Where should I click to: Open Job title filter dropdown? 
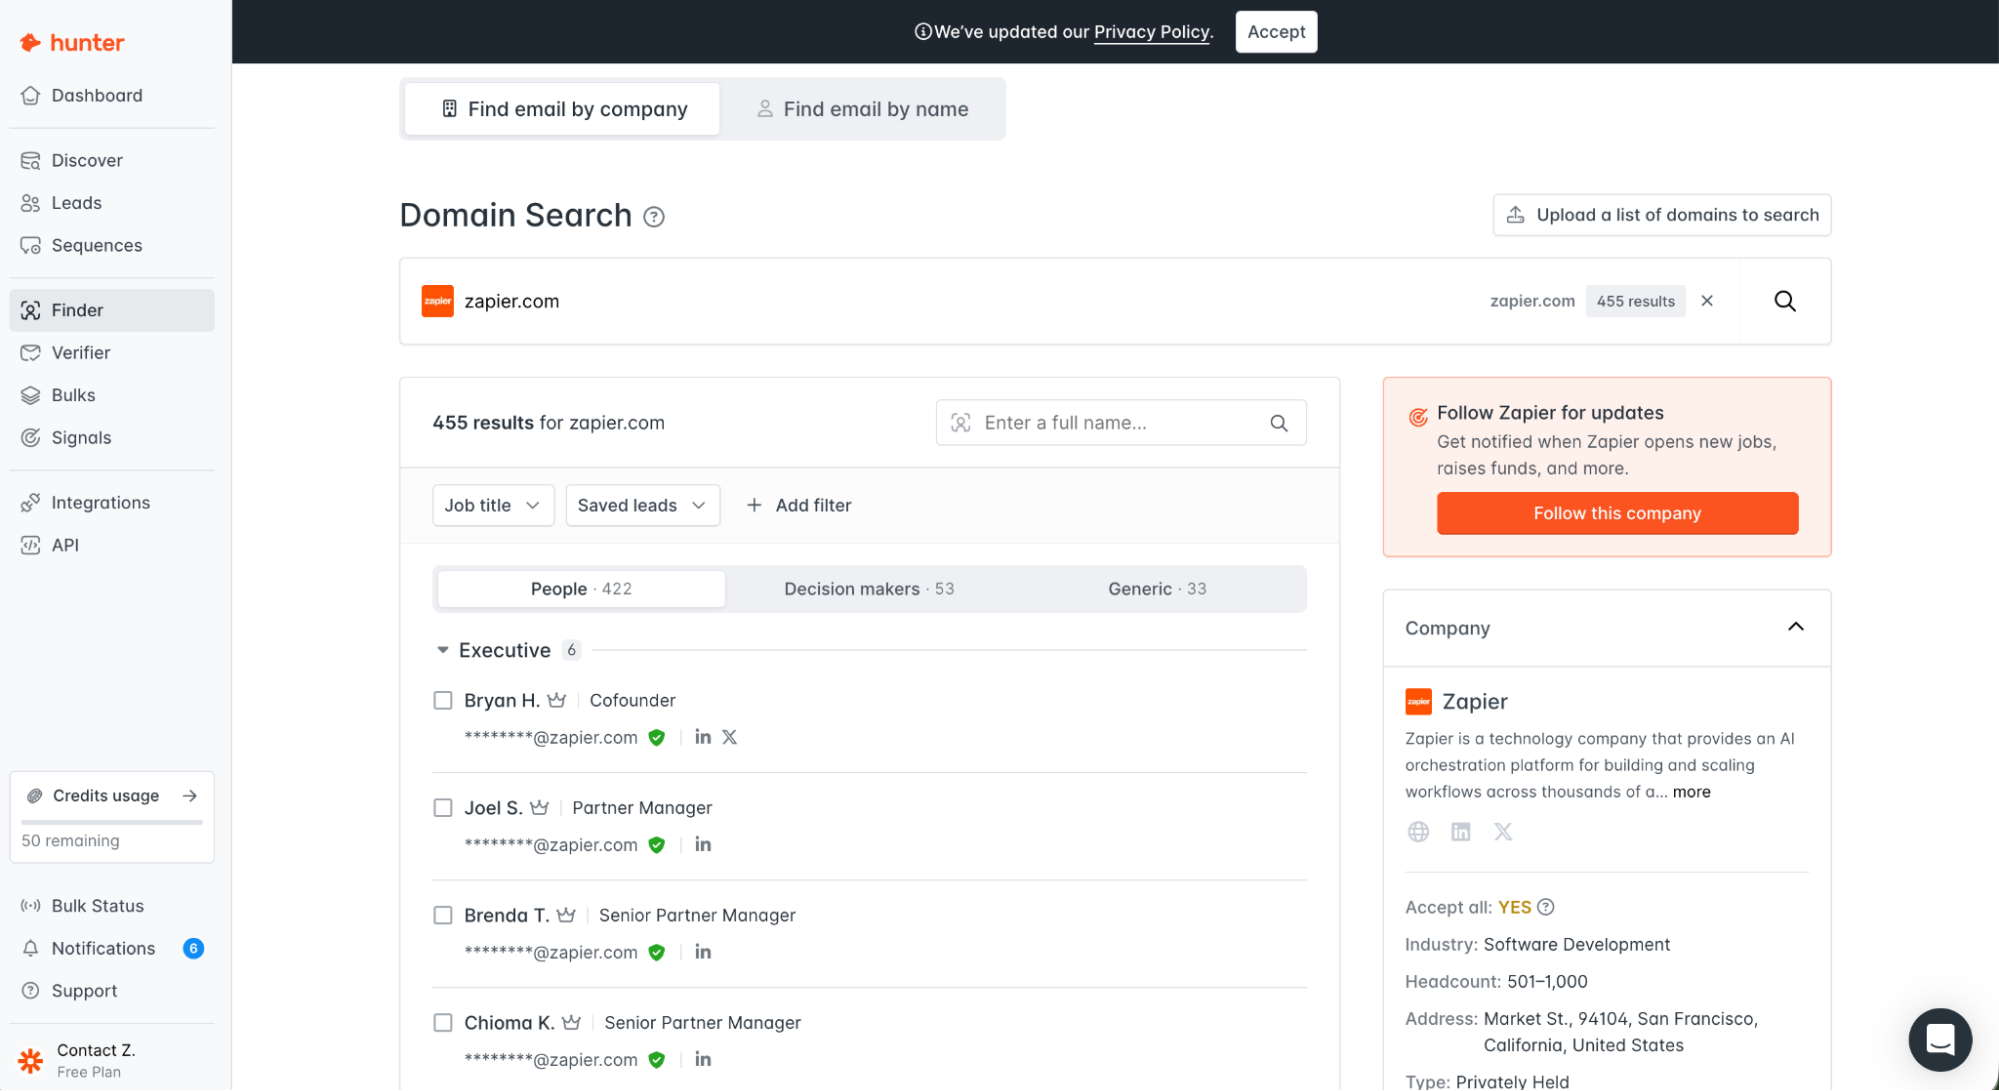pos(493,505)
